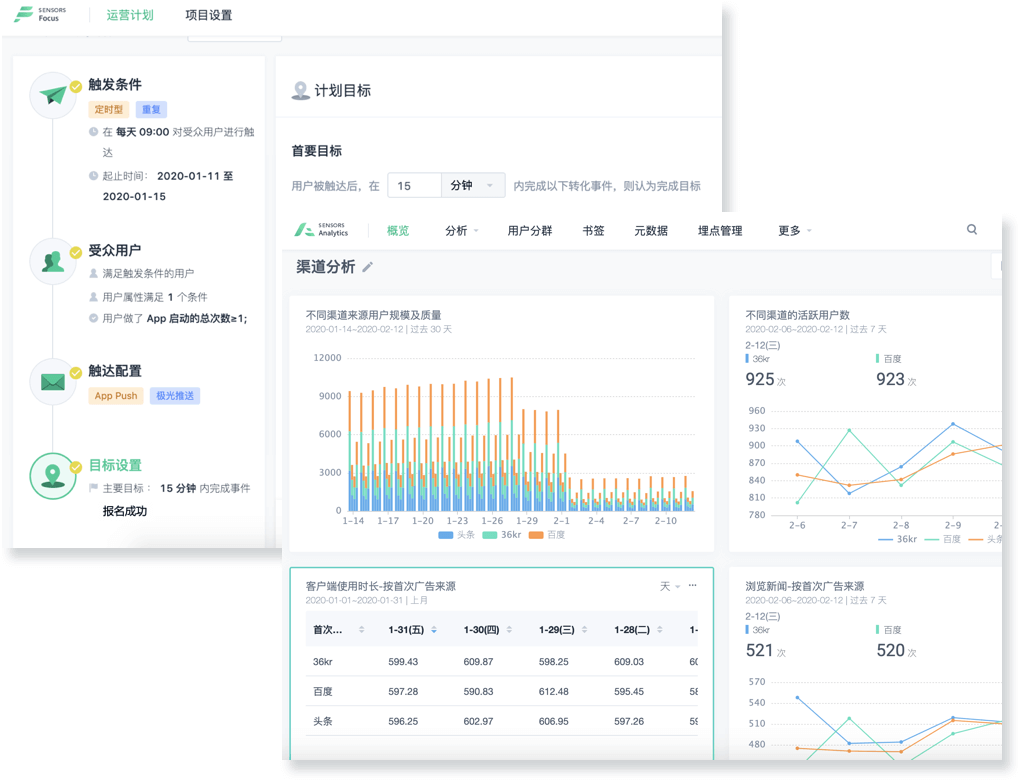Click the pencil edit icon beside 渠道分析

pyautogui.click(x=368, y=267)
